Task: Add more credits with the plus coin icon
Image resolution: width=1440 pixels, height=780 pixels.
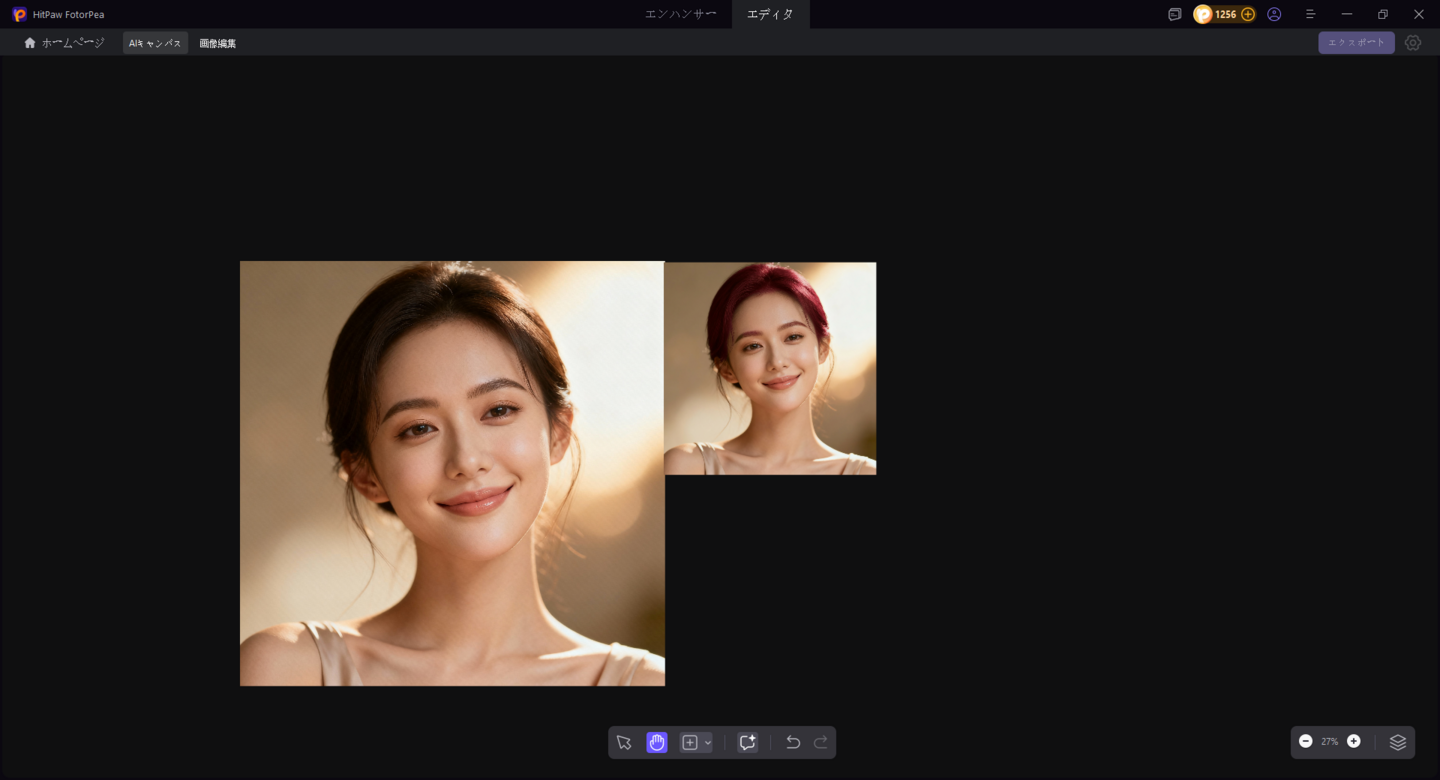Action: (x=1248, y=14)
